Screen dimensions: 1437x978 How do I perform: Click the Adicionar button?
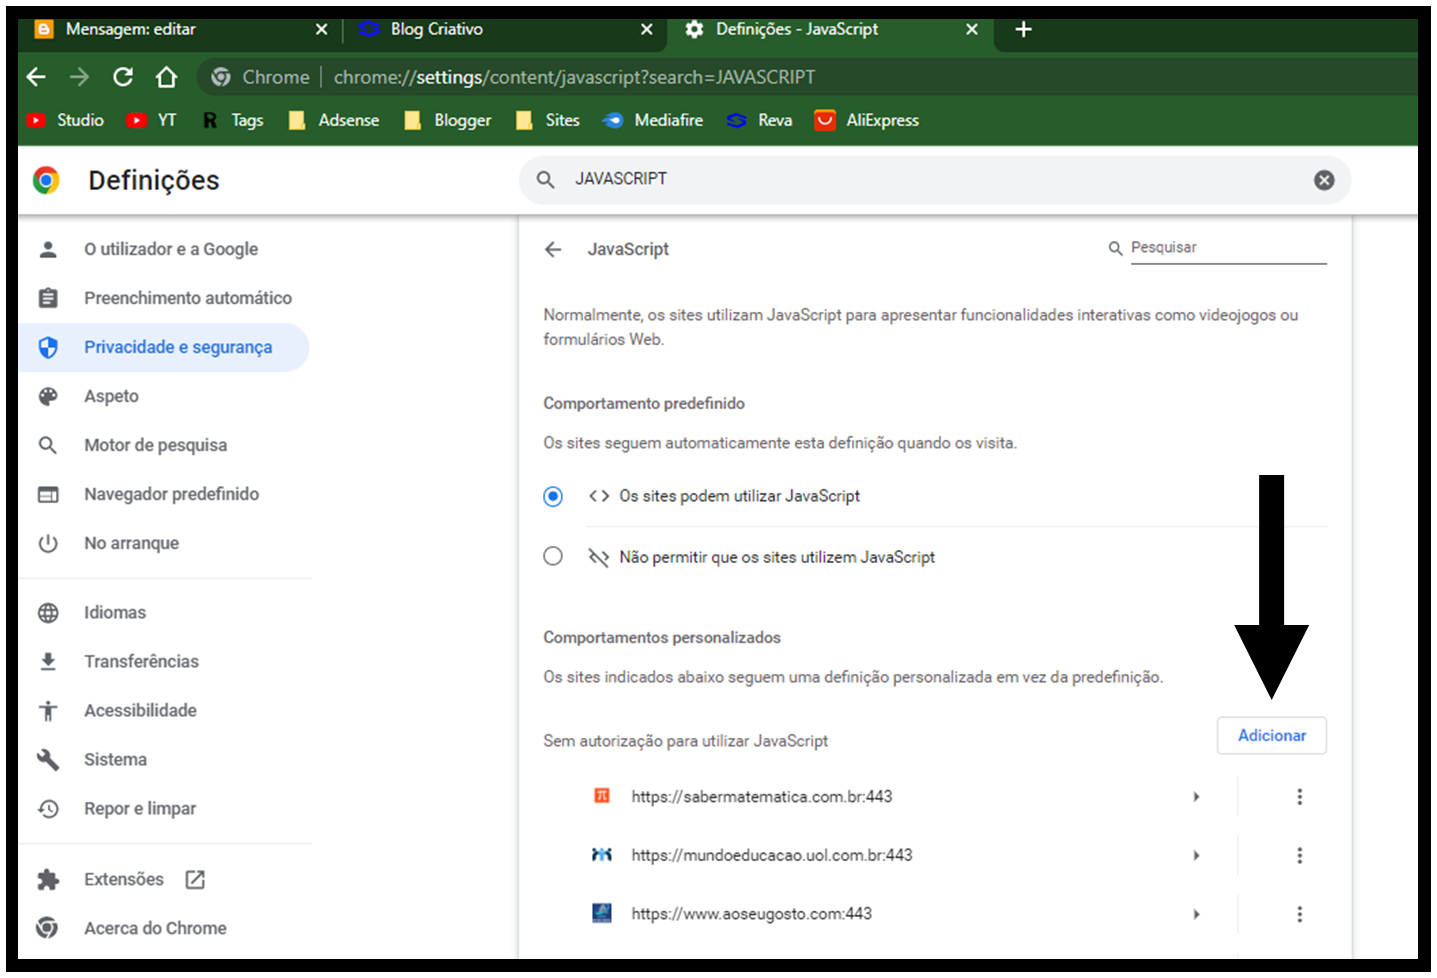[1271, 735]
